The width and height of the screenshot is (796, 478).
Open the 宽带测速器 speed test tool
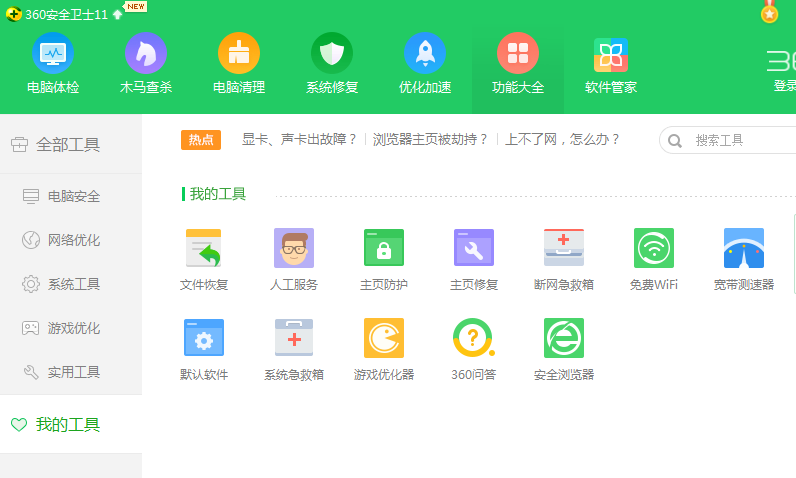click(744, 259)
